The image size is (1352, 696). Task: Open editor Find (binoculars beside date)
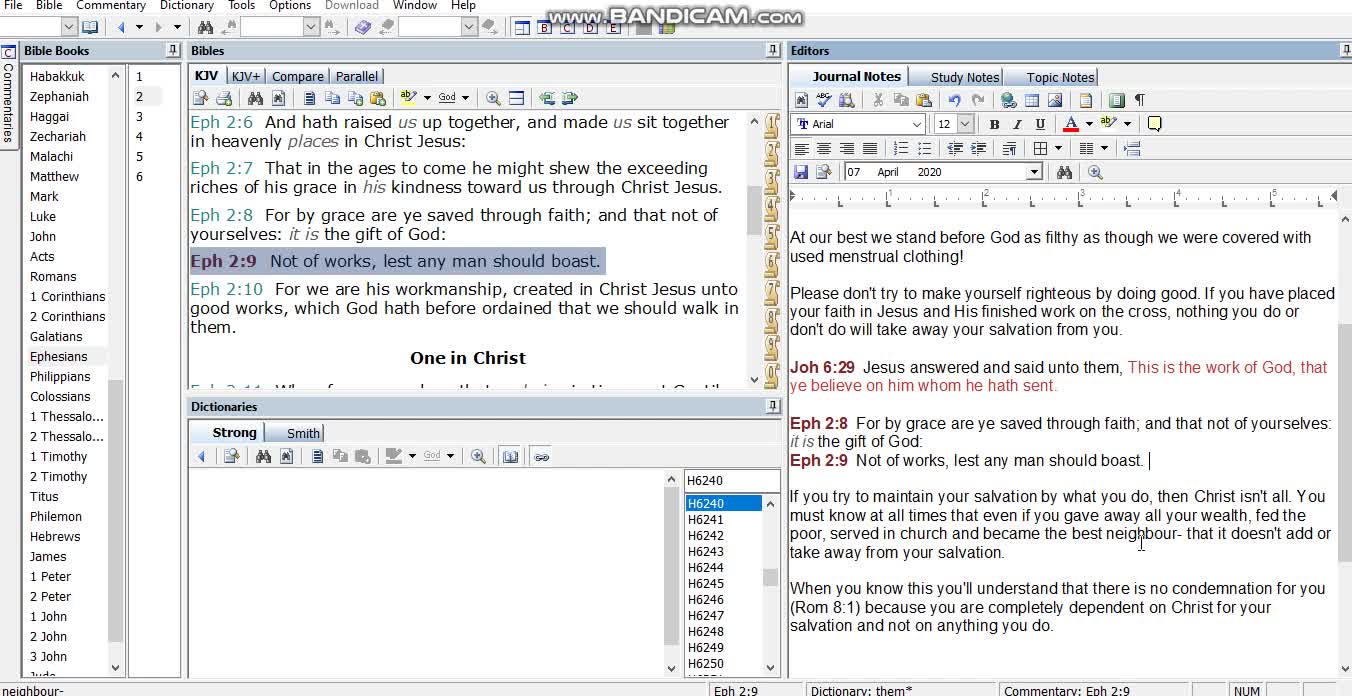click(1064, 172)
